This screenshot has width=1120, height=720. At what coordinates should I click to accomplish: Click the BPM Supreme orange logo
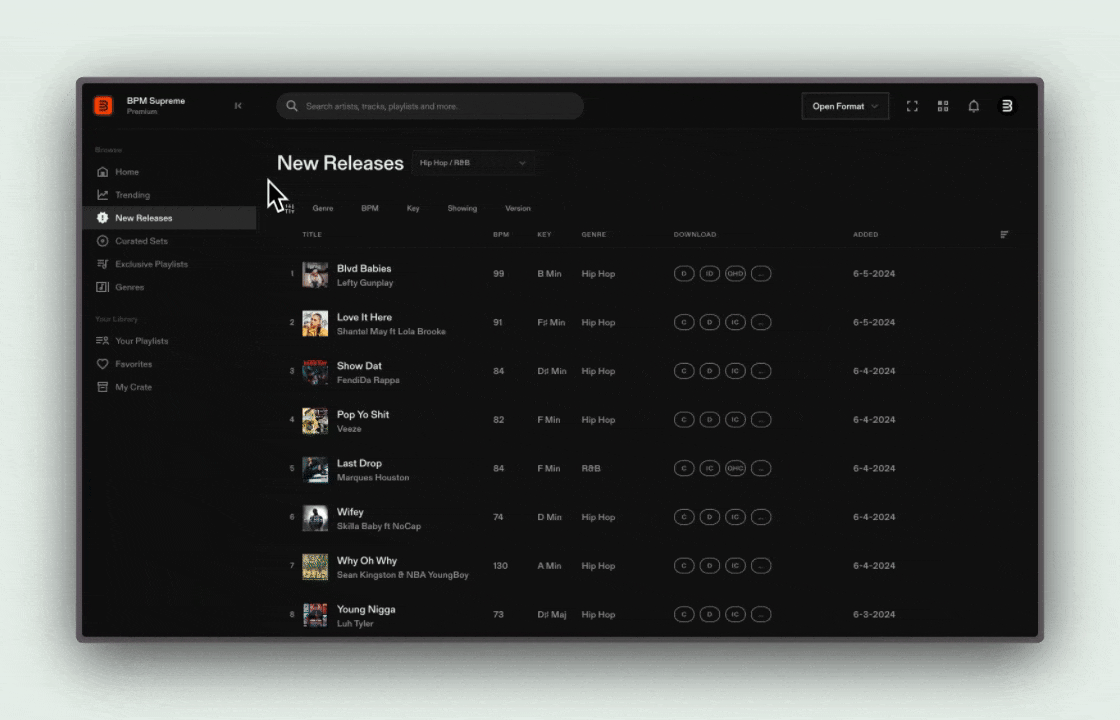[x=103, y=106]
